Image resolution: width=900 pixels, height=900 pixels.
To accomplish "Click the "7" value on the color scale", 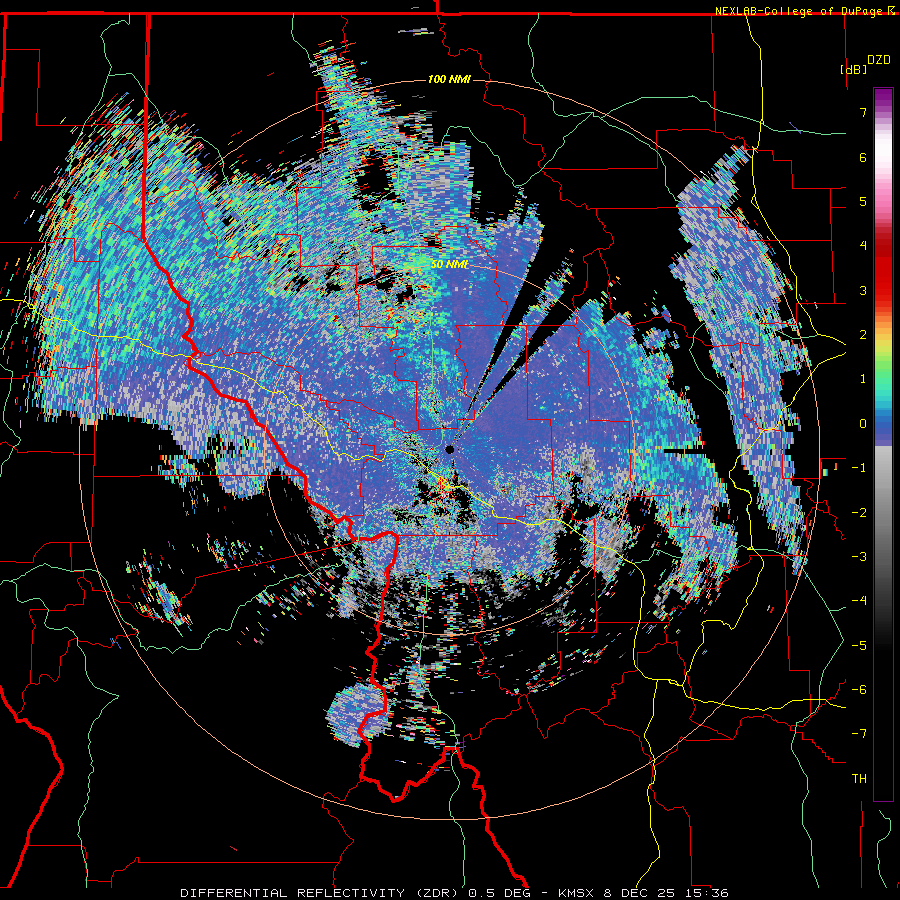I will tap(863, 112).
